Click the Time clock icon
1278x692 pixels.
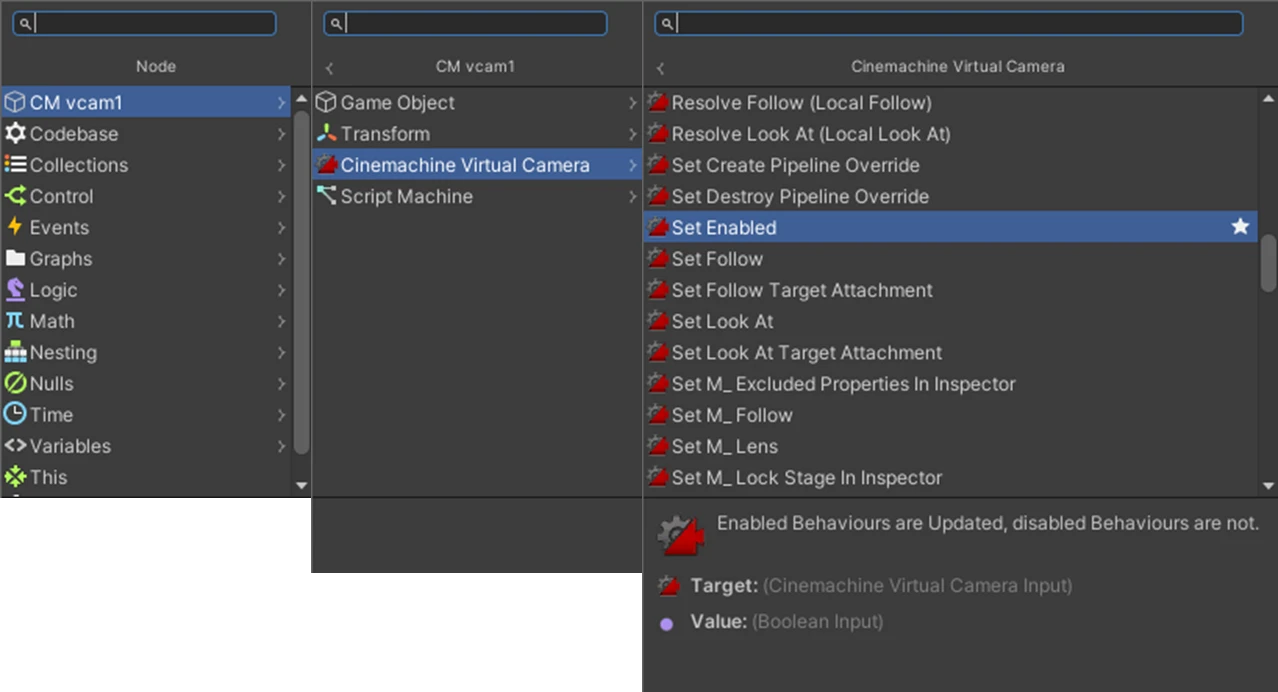coord(15,414)
